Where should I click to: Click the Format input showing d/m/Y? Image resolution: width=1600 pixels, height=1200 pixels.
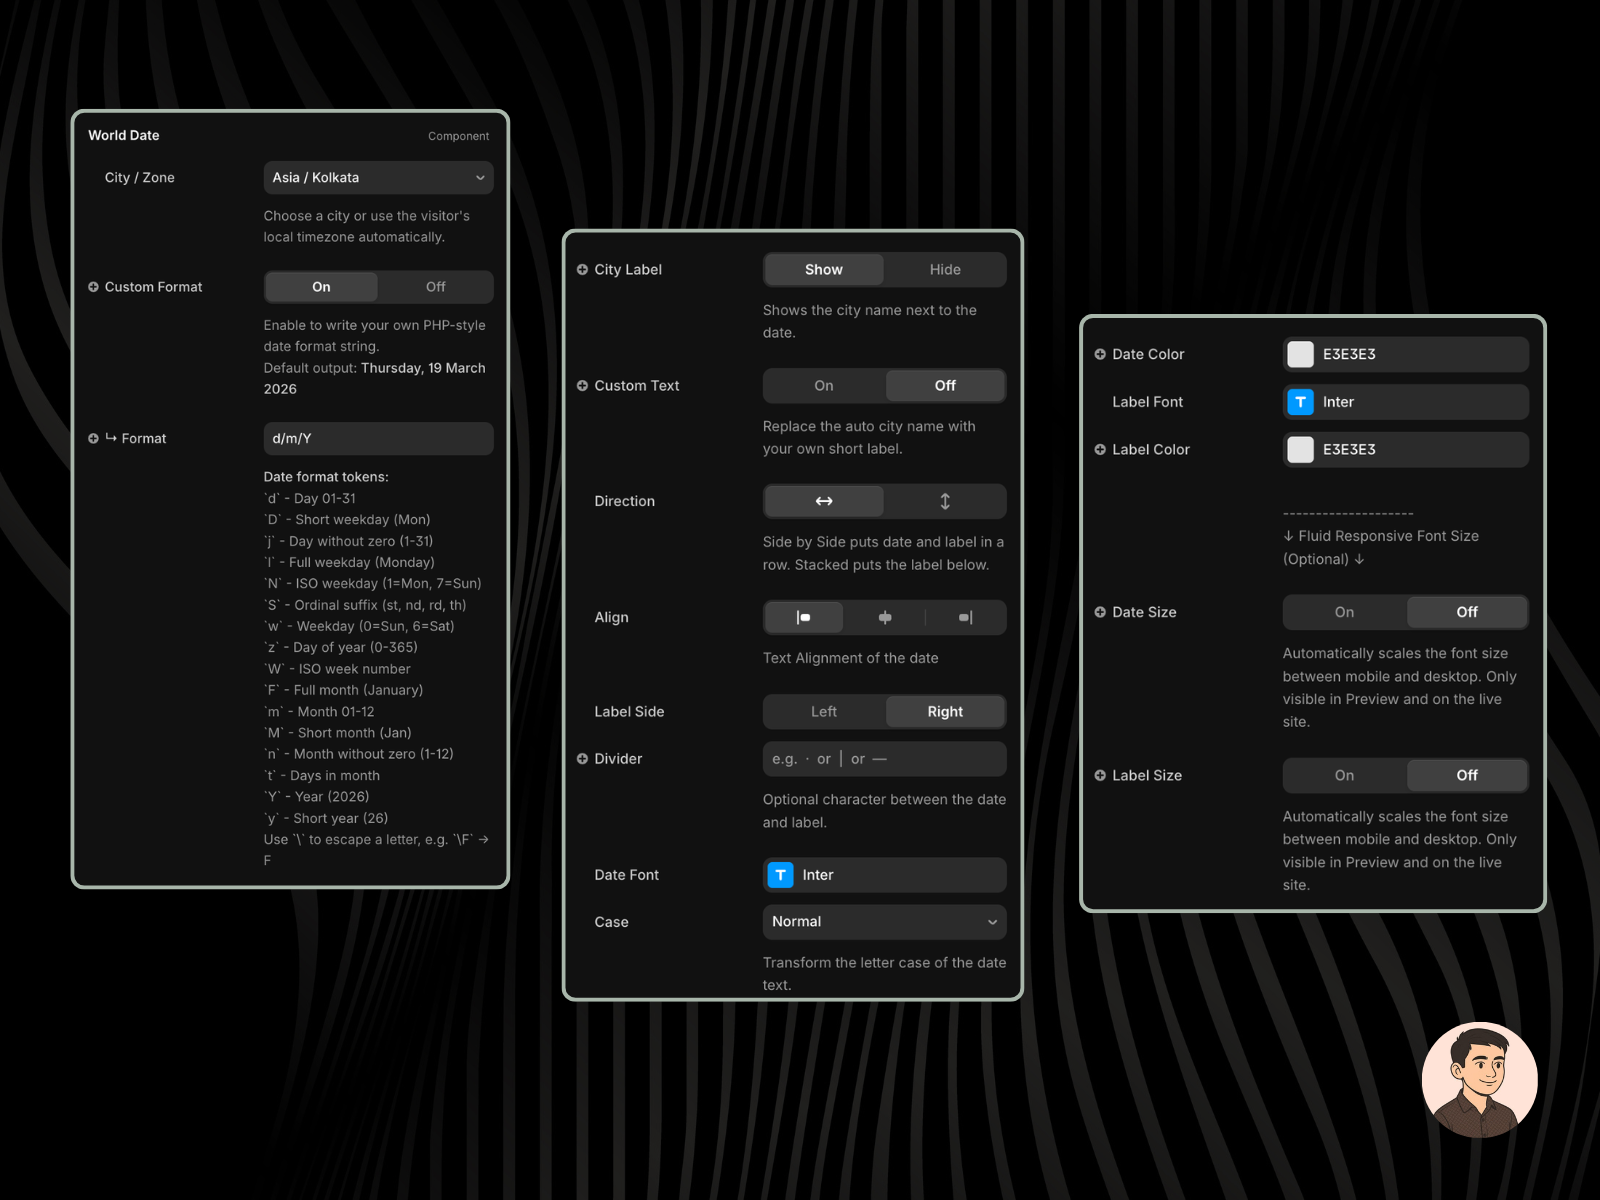click(378, 438)
